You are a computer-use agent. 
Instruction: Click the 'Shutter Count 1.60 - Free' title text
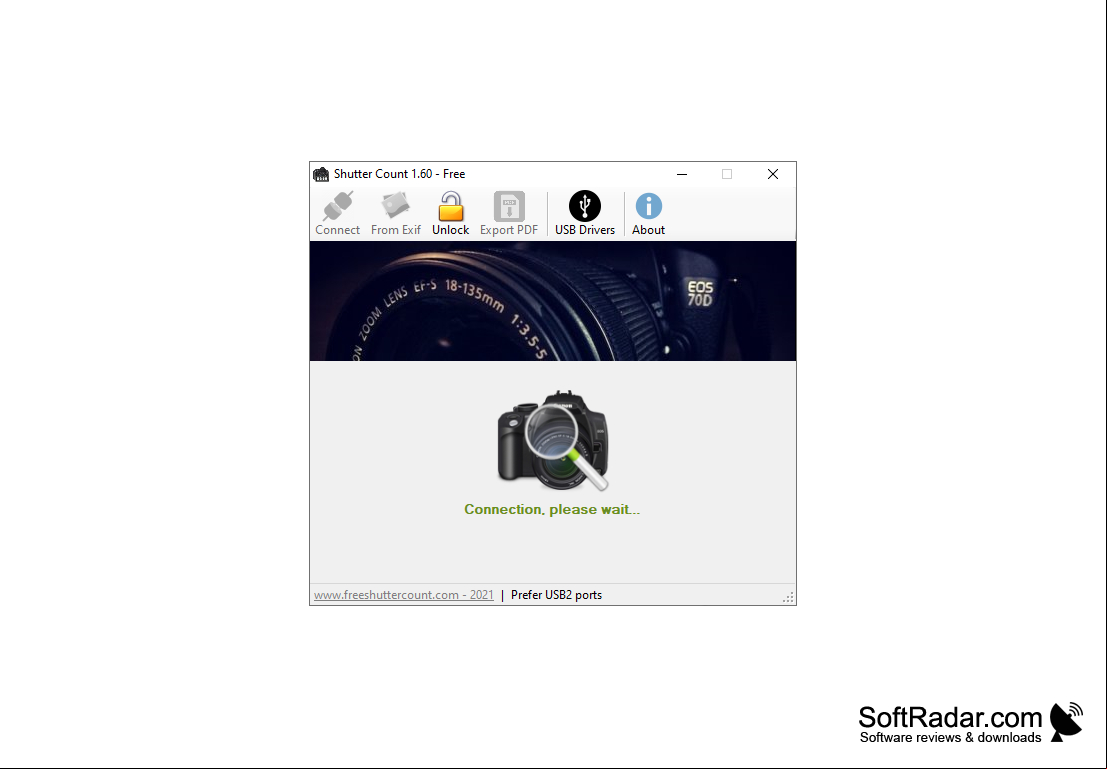pos(400,174)
